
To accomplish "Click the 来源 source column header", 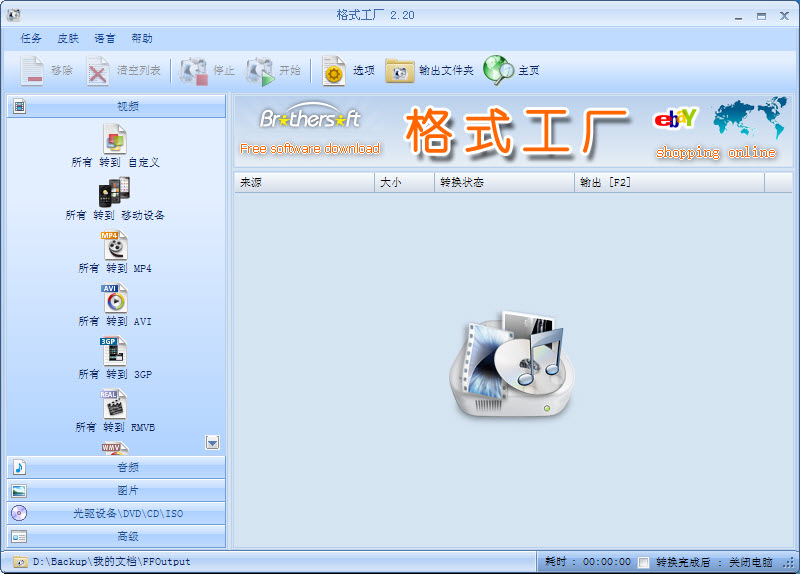I will (304, 183).
